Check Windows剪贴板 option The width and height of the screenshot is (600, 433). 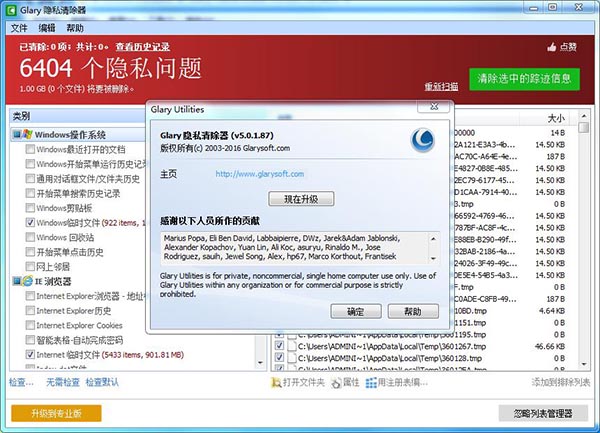coord(30,208)
